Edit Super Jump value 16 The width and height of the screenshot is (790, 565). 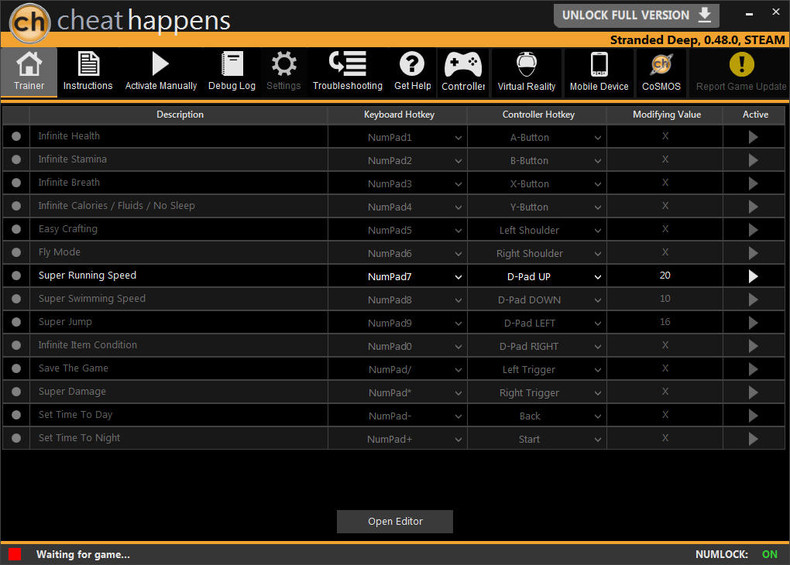665,322
